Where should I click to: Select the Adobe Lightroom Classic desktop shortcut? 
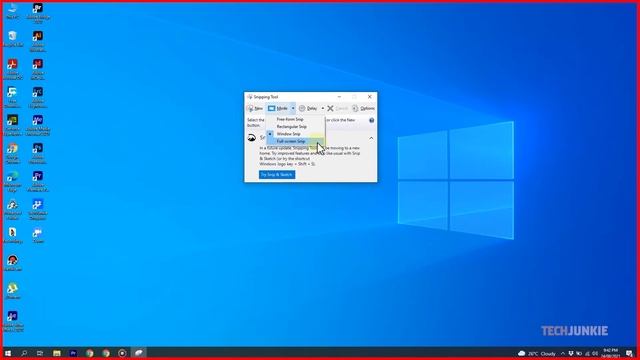[x=38, y=98]
